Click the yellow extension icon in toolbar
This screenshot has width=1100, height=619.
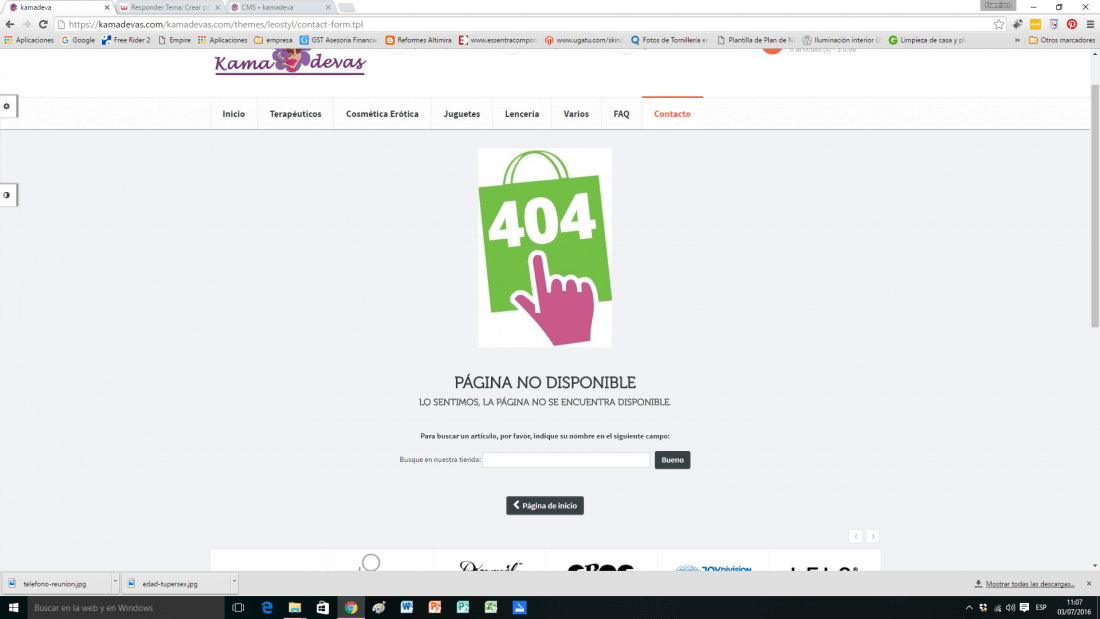pos(1035,24)
